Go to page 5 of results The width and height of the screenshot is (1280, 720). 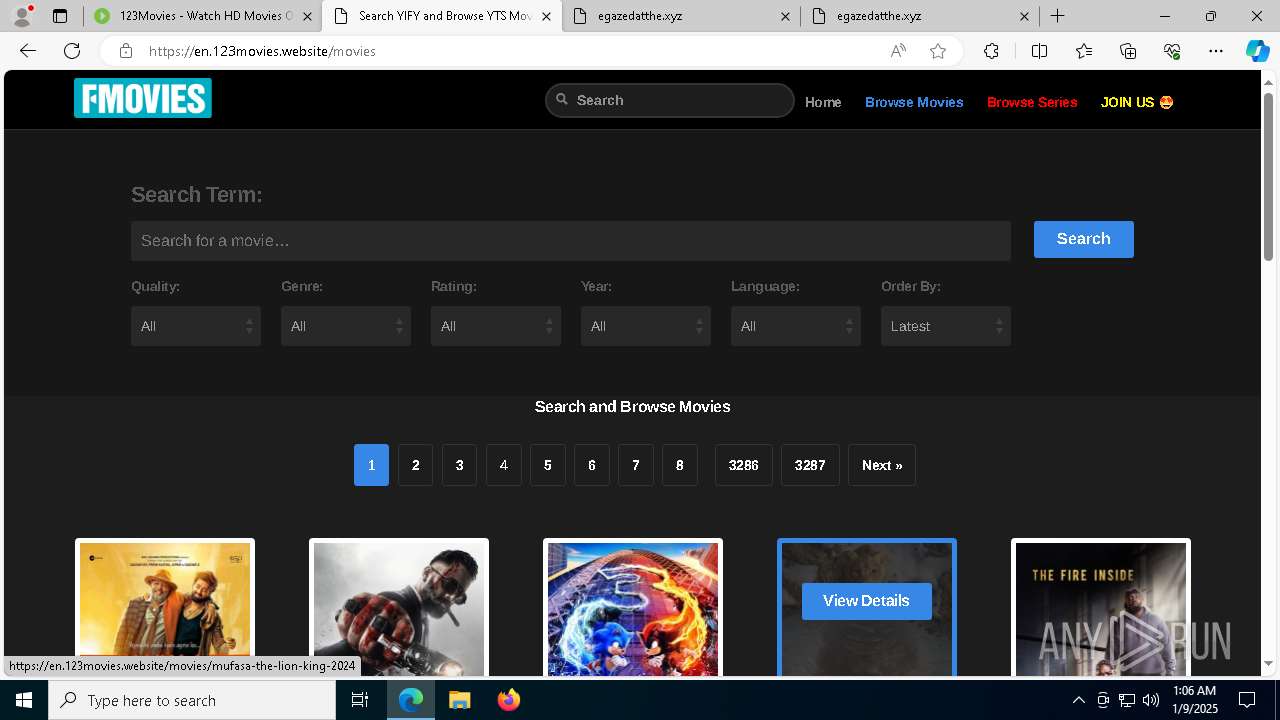coord(547,465)
